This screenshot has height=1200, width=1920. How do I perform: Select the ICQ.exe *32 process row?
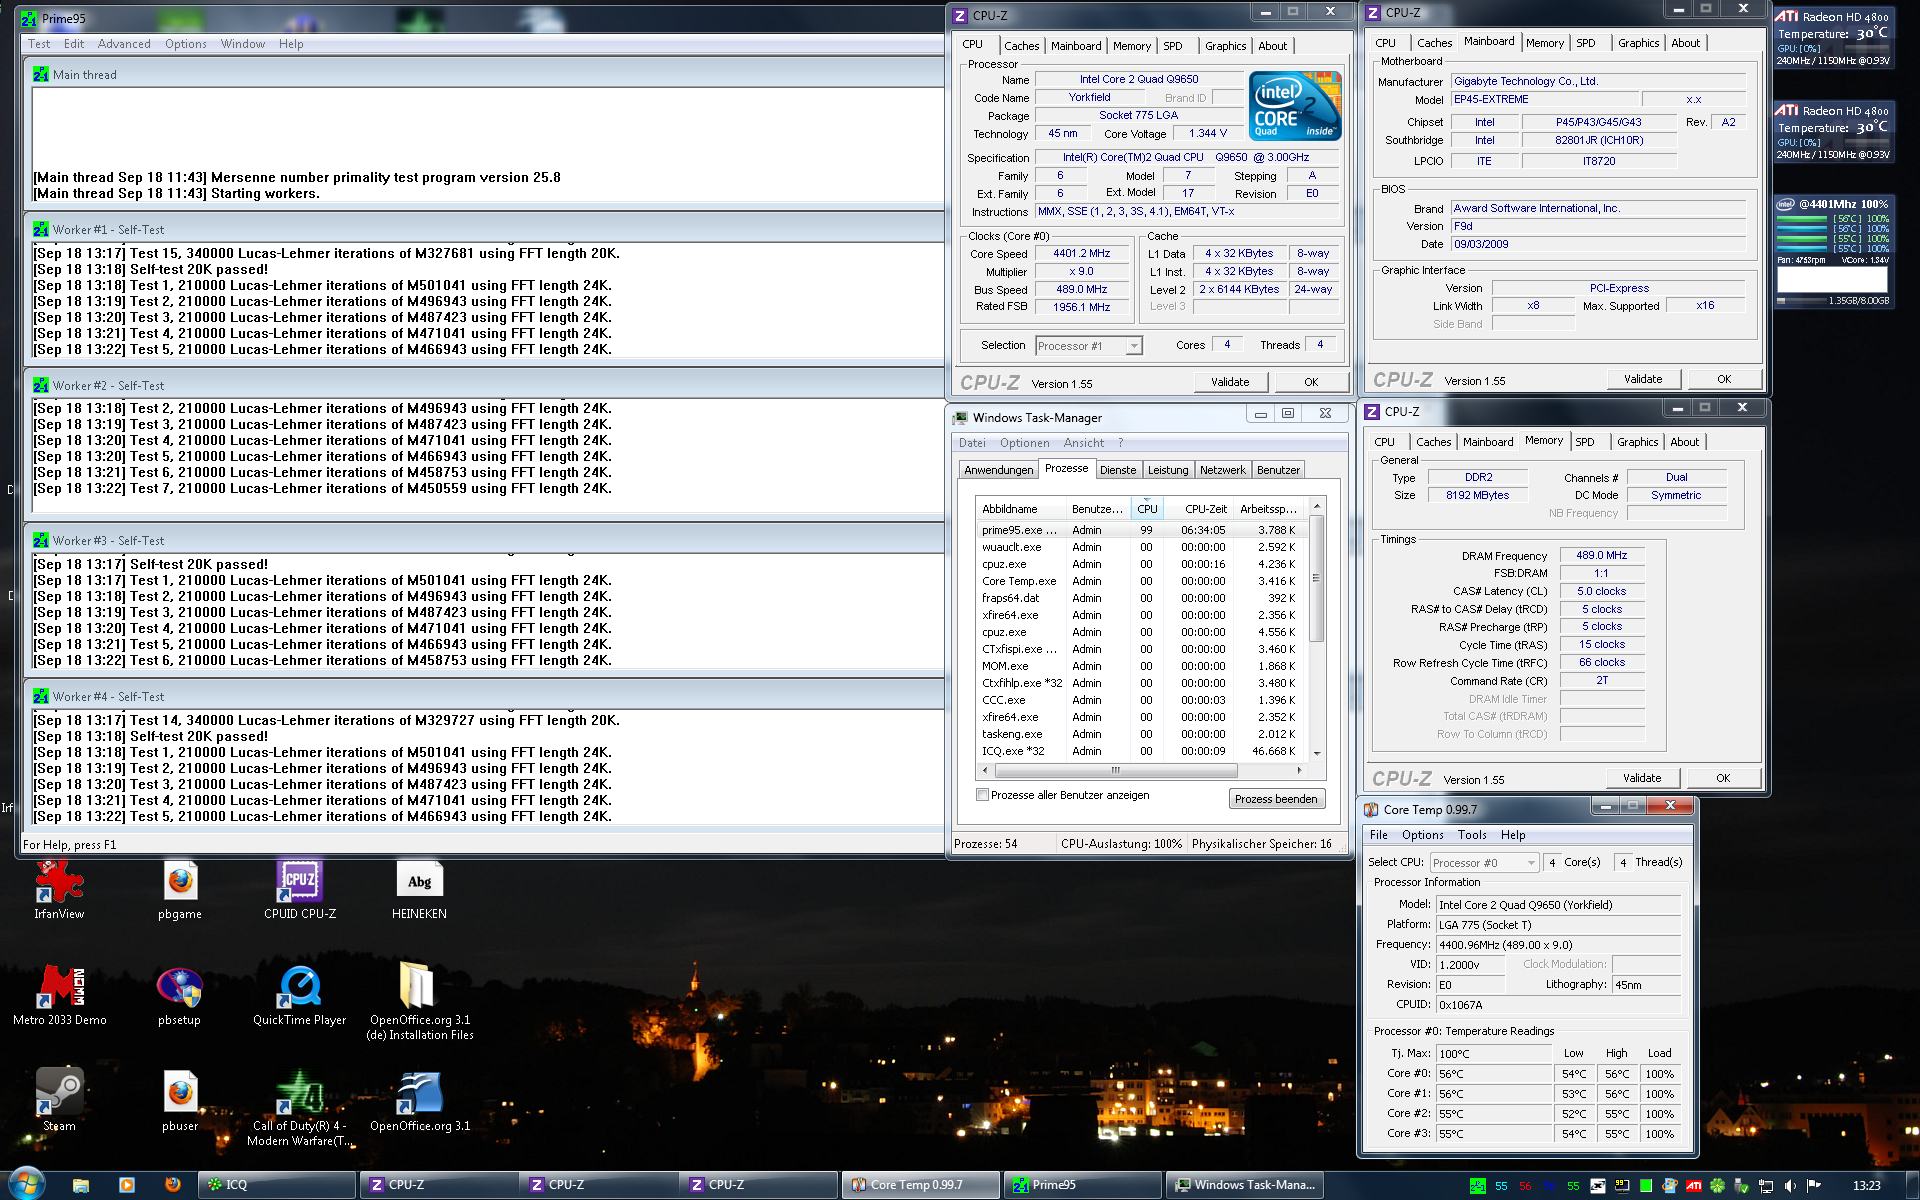pyautogui.click(x=1142, y=751)
